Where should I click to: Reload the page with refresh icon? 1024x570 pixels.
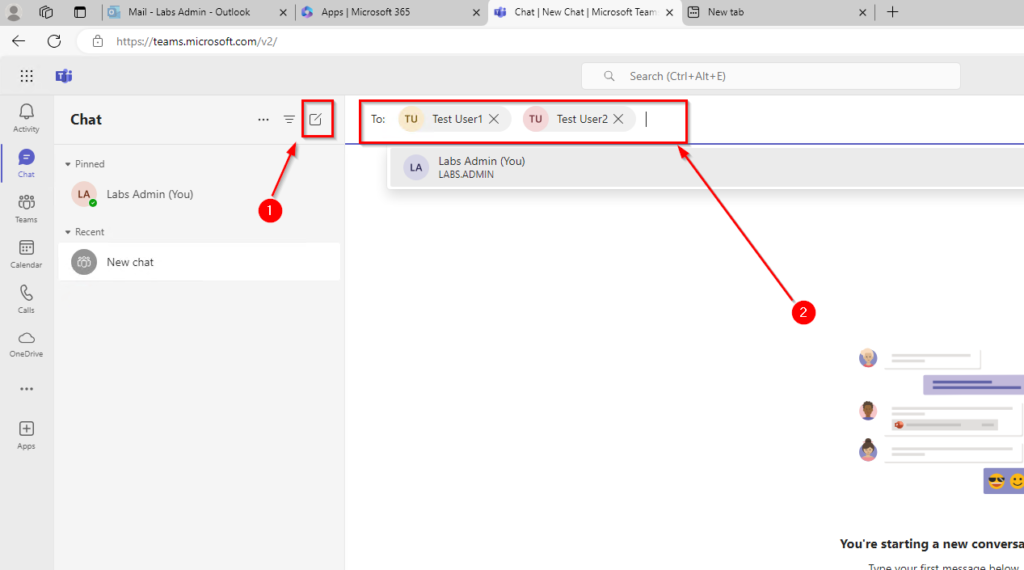54,41
